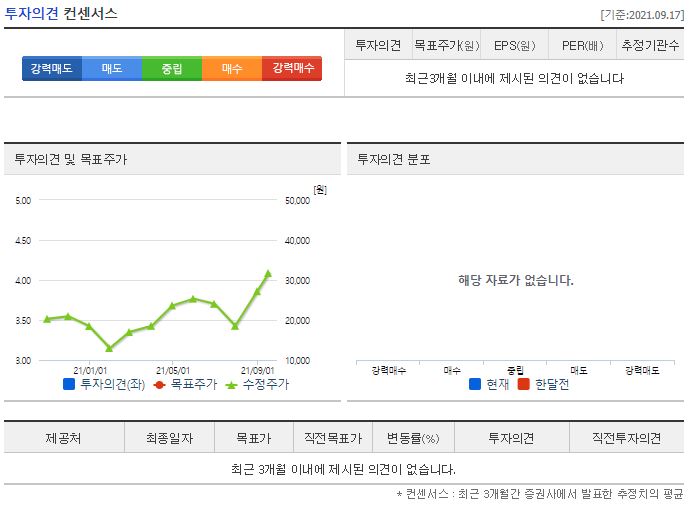The height and width of the screenshot is (510, 690).
Task: Click 최근3개월 이내 message in the summary table
Action: [x=514, y=78]
